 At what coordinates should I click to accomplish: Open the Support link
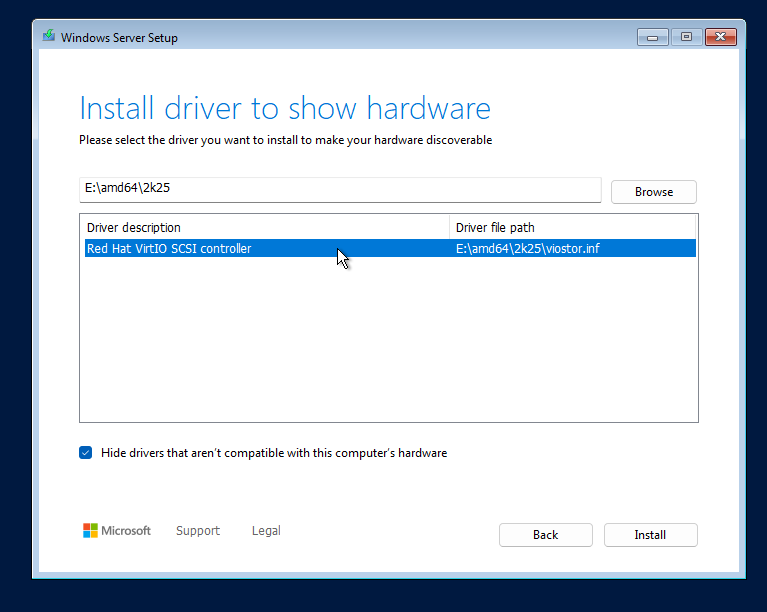[198, 531]
